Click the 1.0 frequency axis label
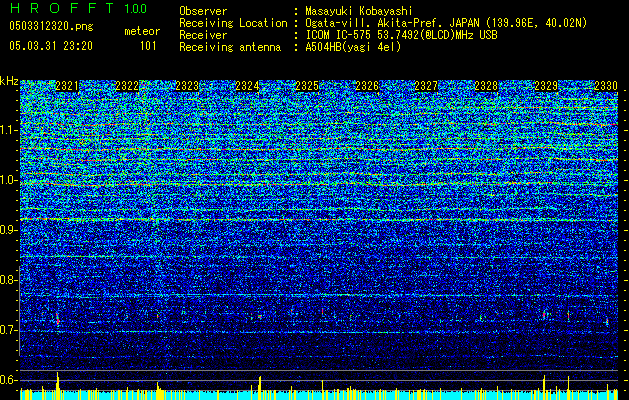Screen dimensions: 629x400 [9, 180]
